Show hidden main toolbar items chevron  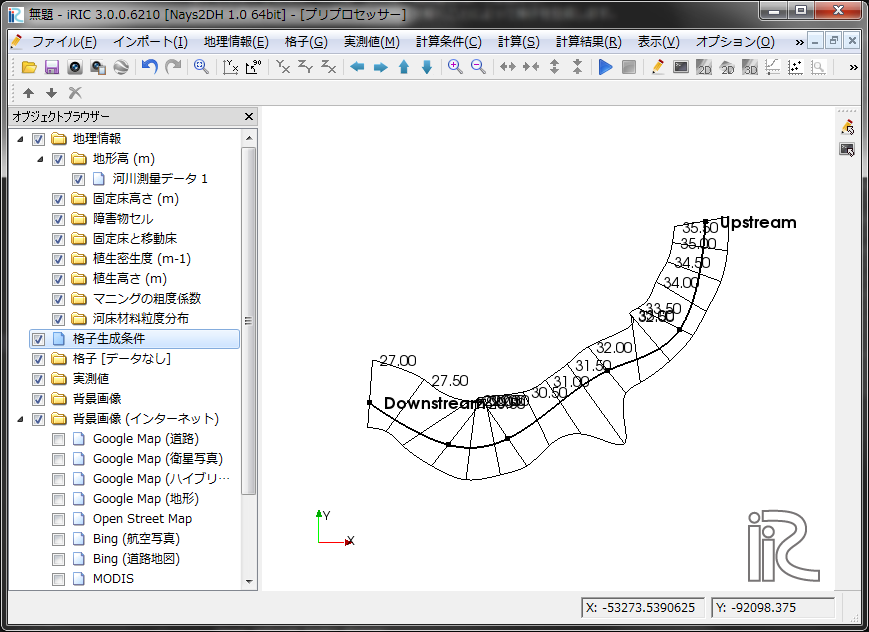pos(853,68)
